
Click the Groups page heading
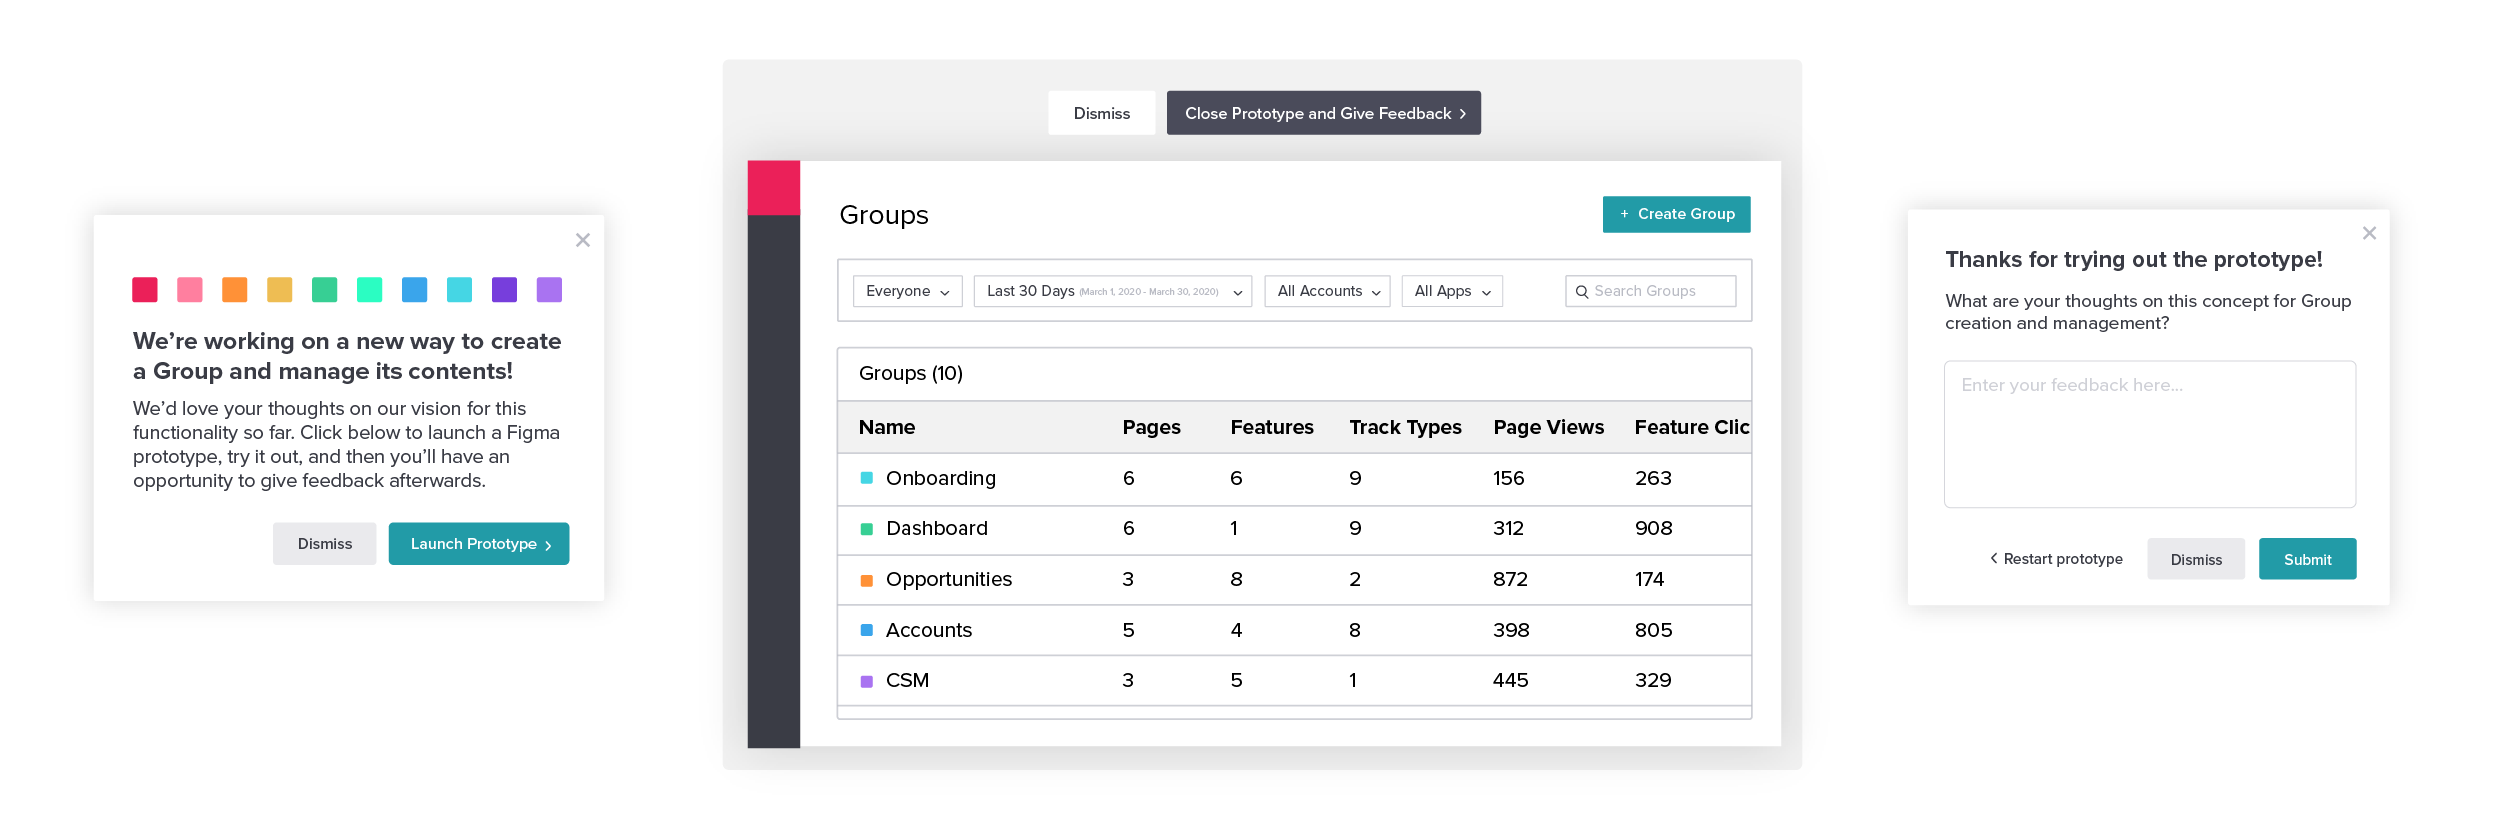884,215
